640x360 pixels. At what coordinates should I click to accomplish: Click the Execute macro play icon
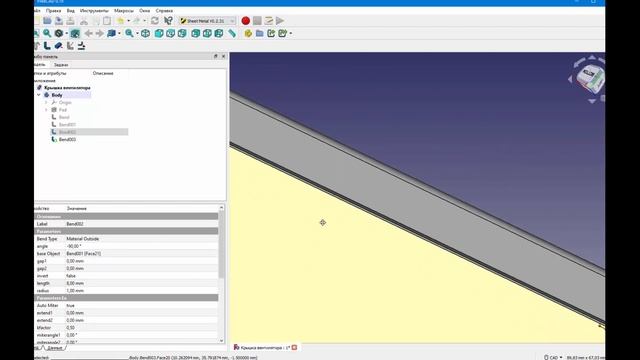click(280, 21)
